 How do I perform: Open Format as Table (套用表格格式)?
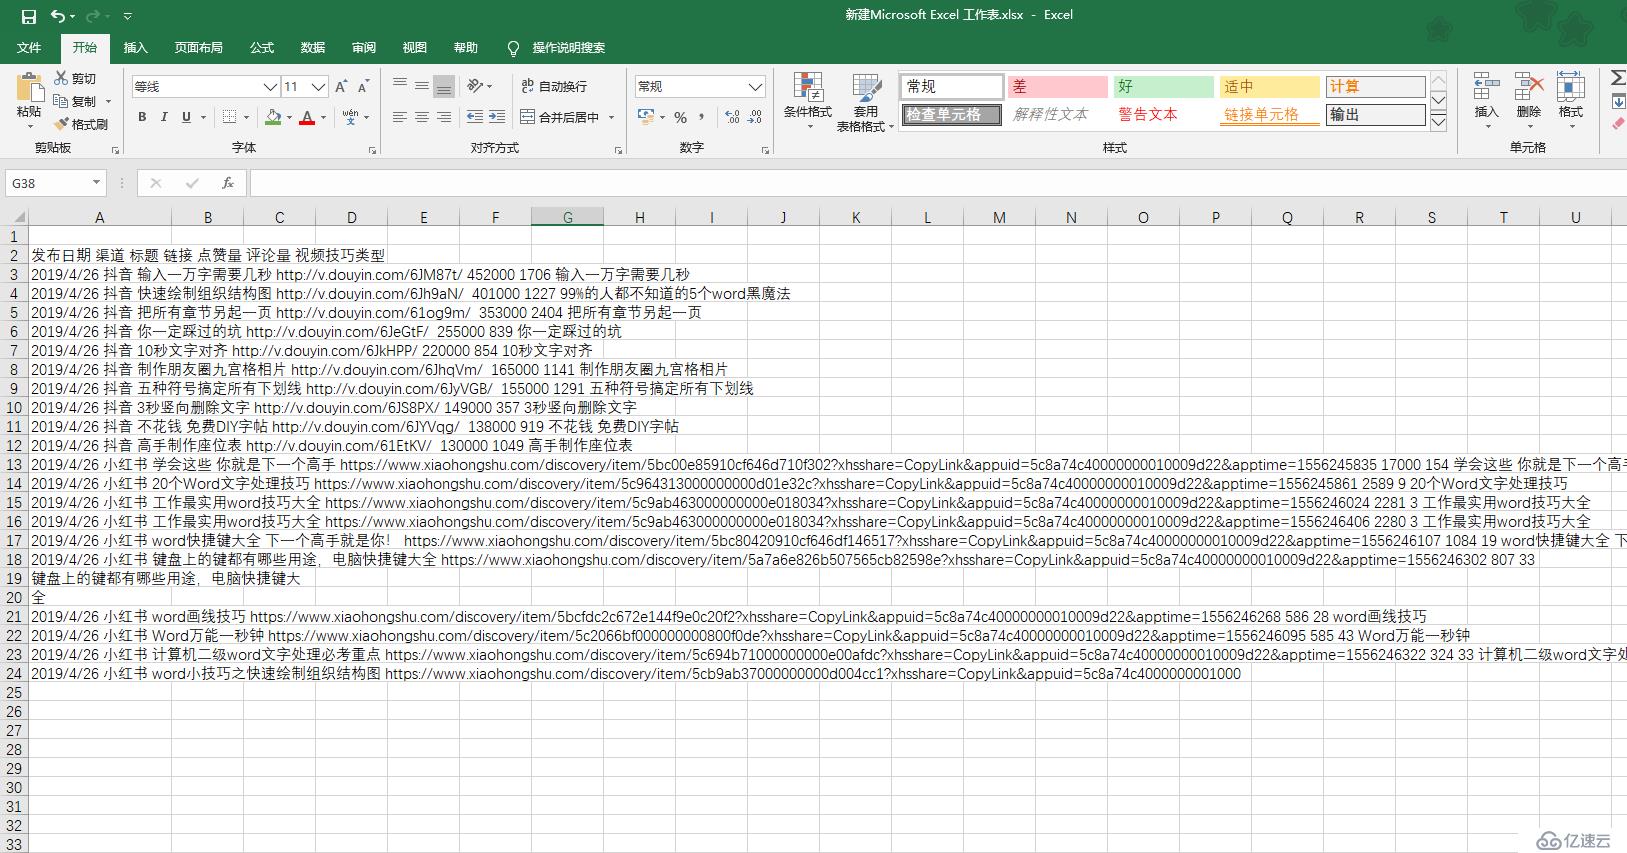pyautogui.click(x=865, y=101)
